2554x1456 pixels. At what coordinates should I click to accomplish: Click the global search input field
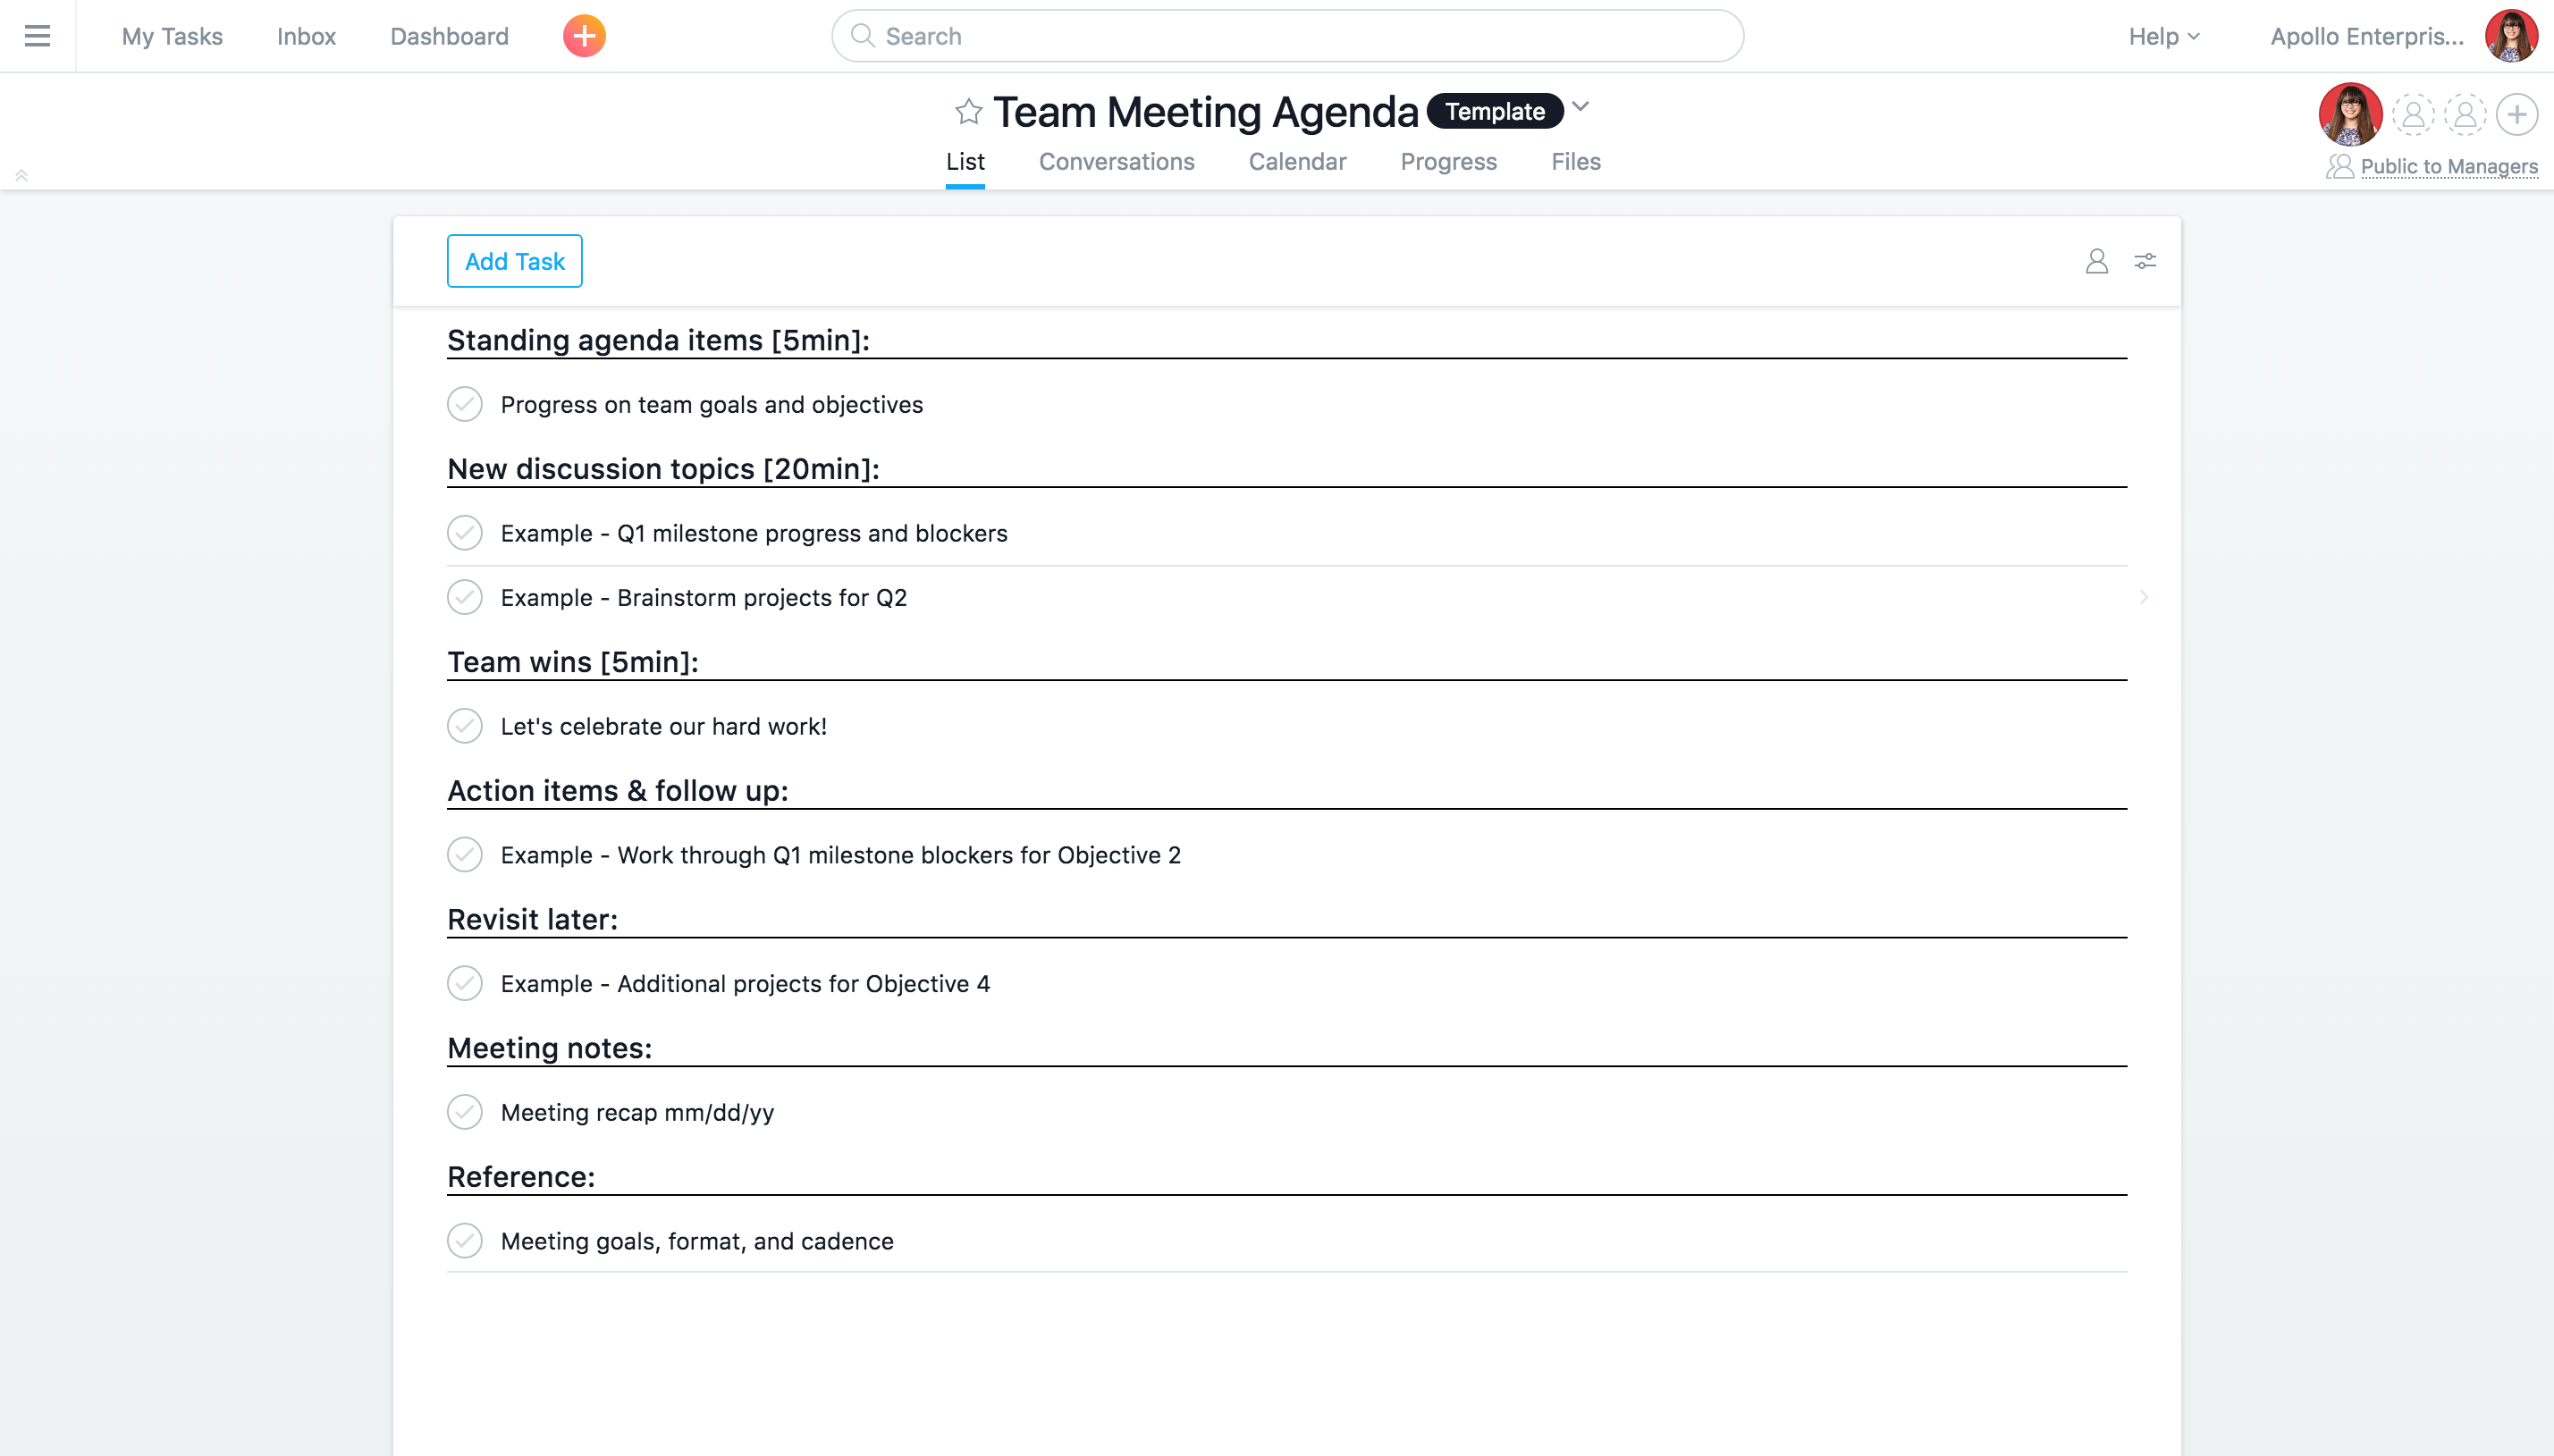tap(1287, 35)
